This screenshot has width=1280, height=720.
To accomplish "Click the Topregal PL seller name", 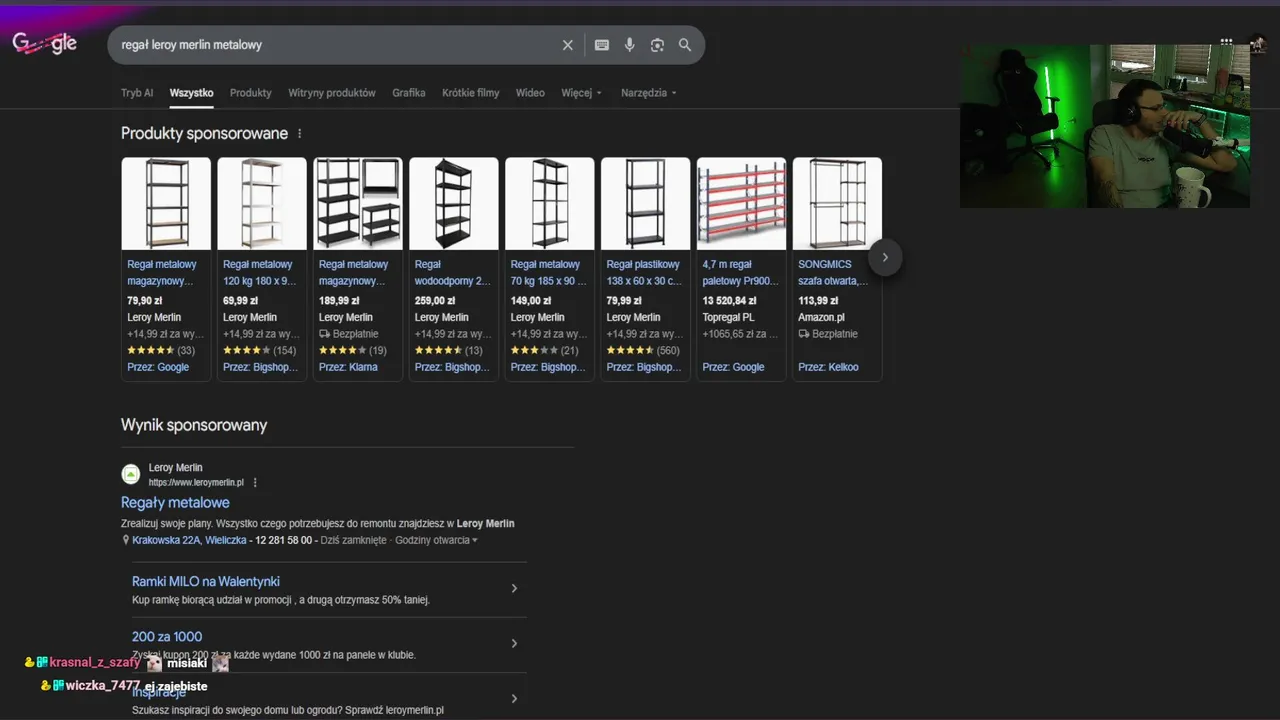I will pyautogui.click(x=728, y=317).
